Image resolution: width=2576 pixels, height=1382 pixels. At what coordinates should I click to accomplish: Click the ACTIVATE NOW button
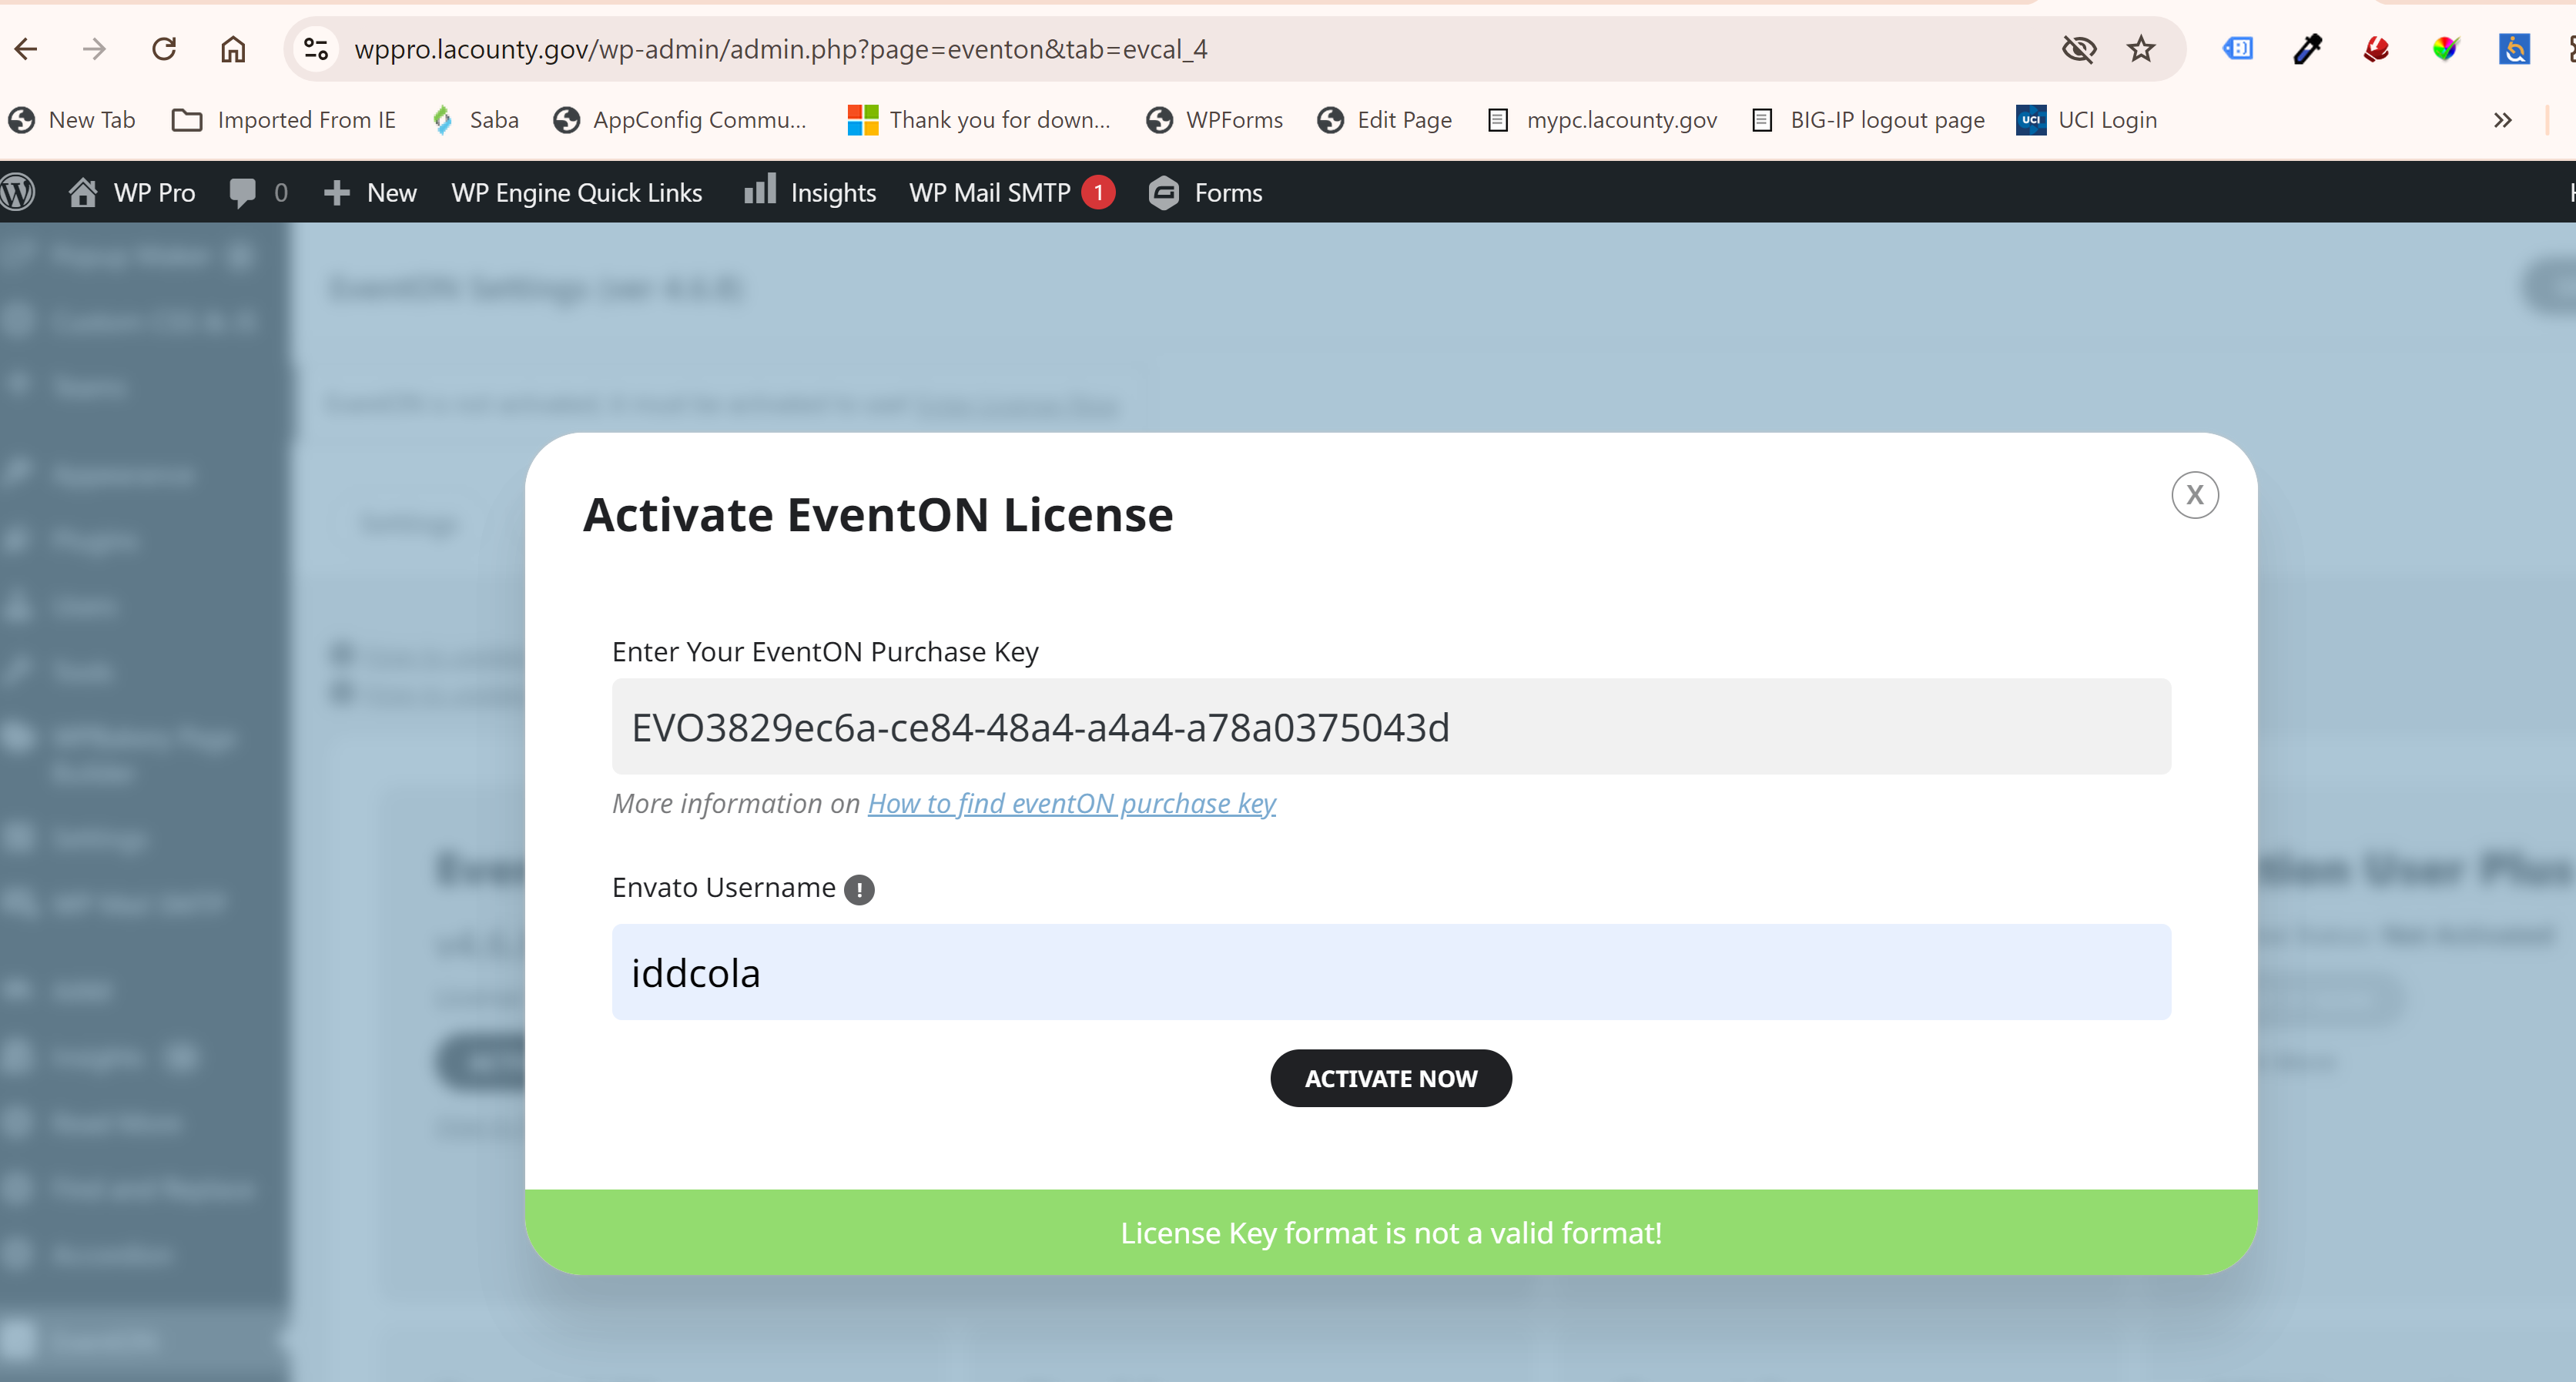point(1391,1078)
